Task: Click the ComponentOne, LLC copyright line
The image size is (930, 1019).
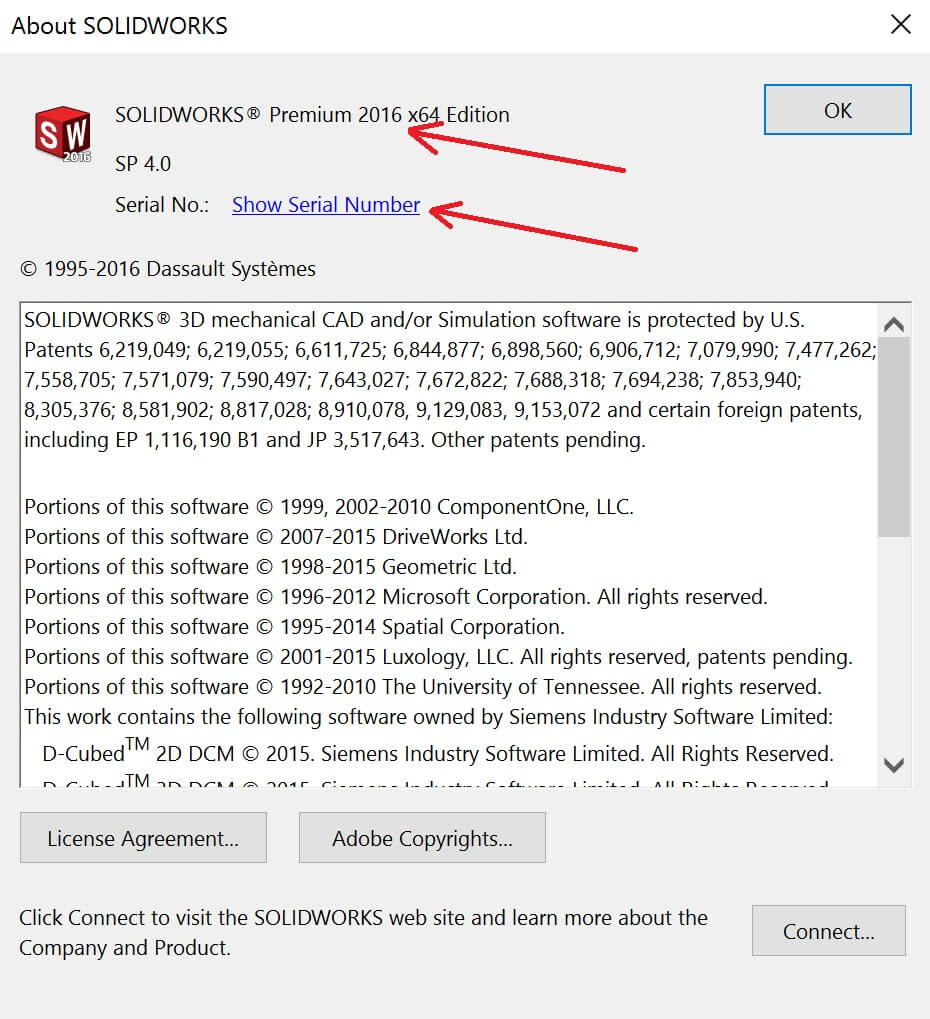Action: point(329,507)
